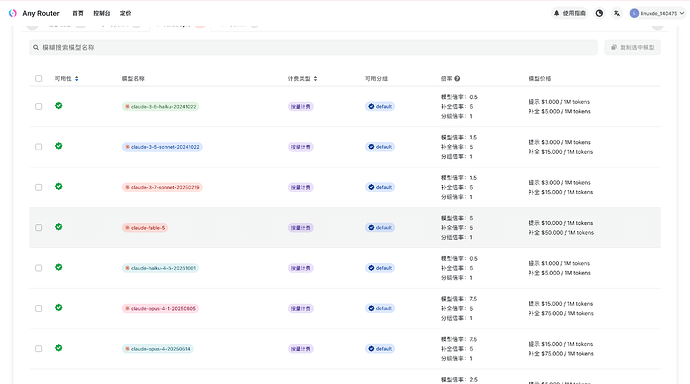Open the 定价 nav item
The image size is (690, 384).
[x=125, y=13]
